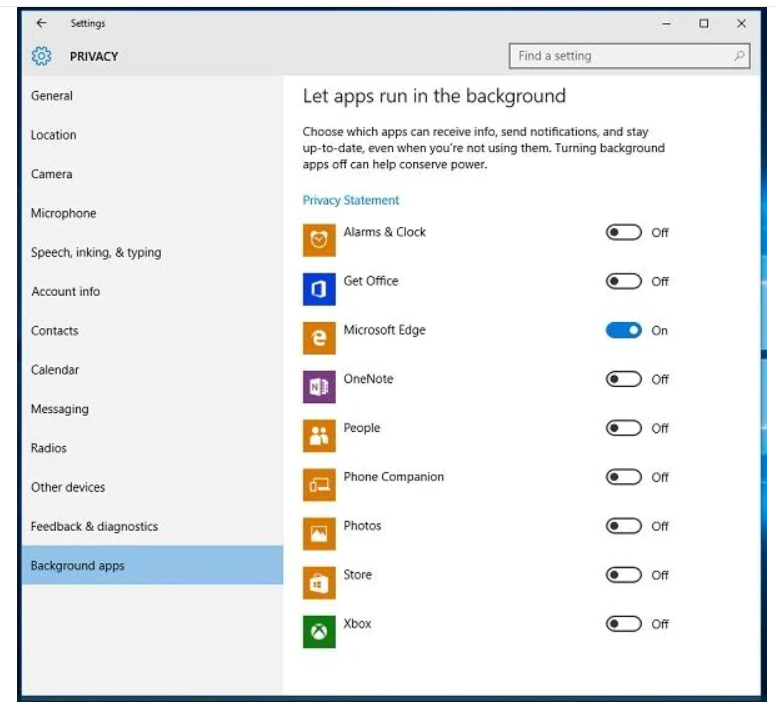Viewport: 775px width, 710px height.
Task: Click the Microsoft Edge label text
Action: pos(385,330)
